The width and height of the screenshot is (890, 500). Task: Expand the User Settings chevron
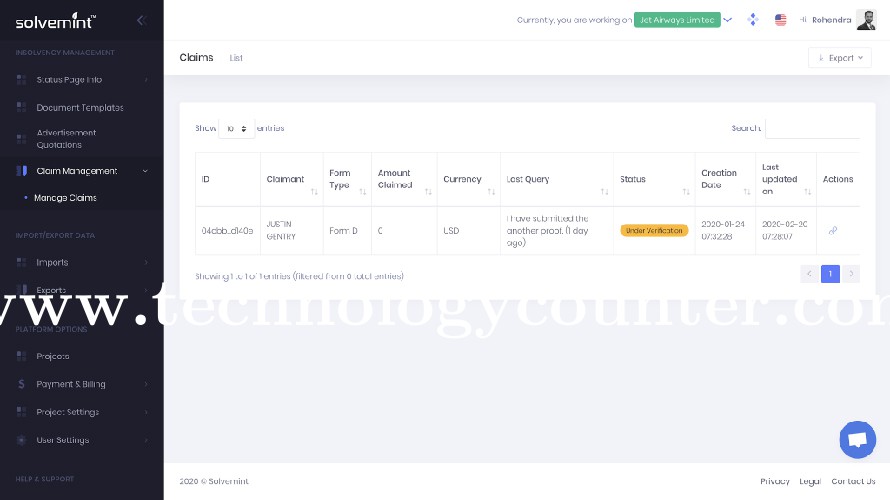[x=146, y=440]
